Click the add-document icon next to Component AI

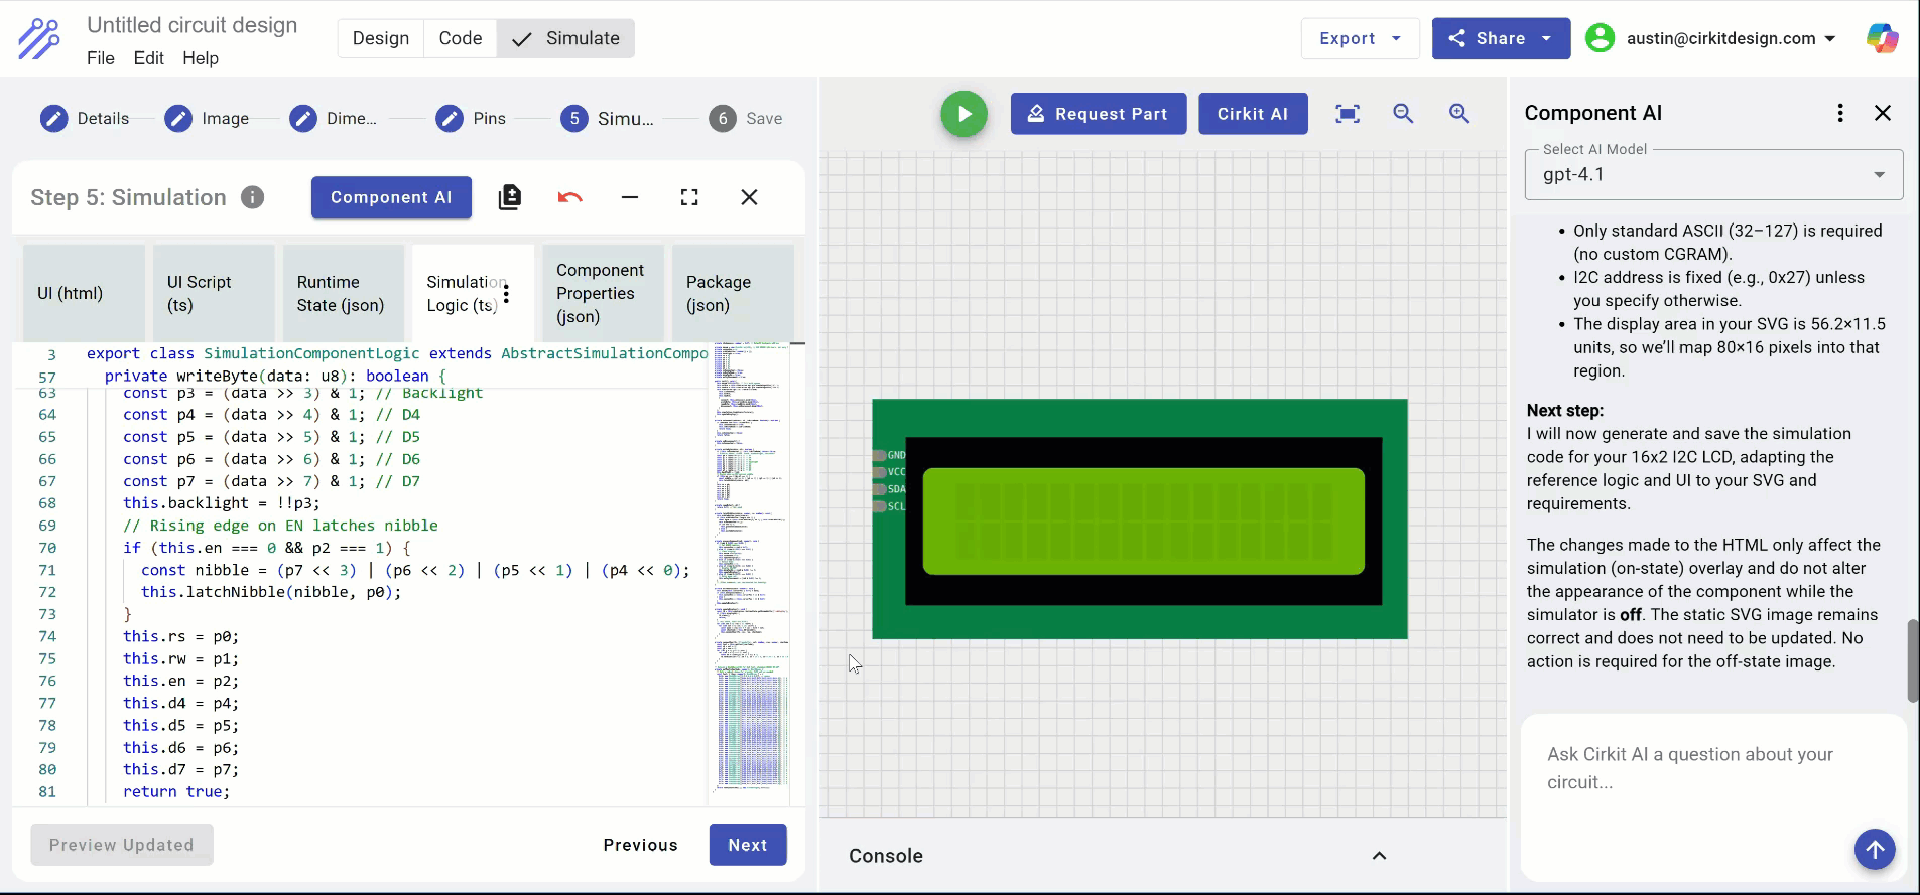510,197
